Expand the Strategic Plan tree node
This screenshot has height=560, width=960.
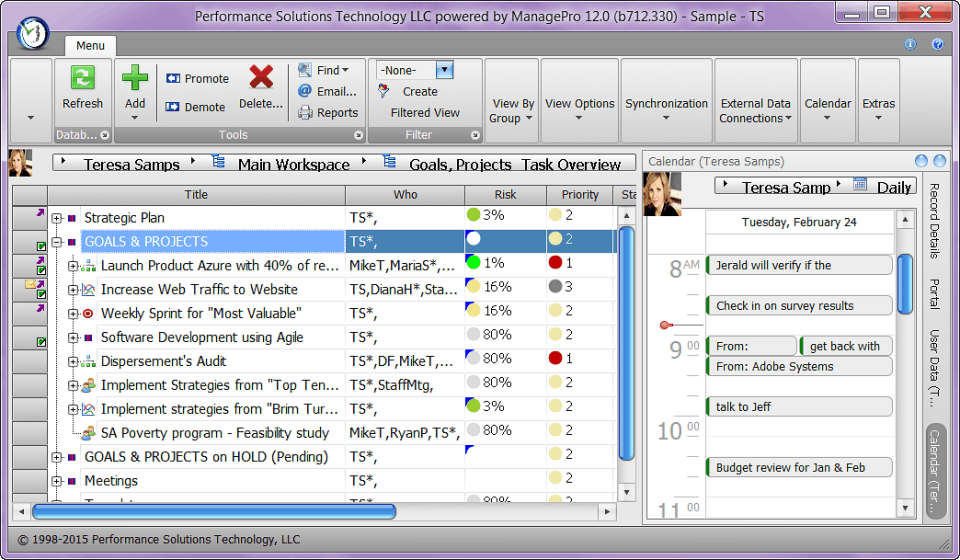[x=57, y=218]
